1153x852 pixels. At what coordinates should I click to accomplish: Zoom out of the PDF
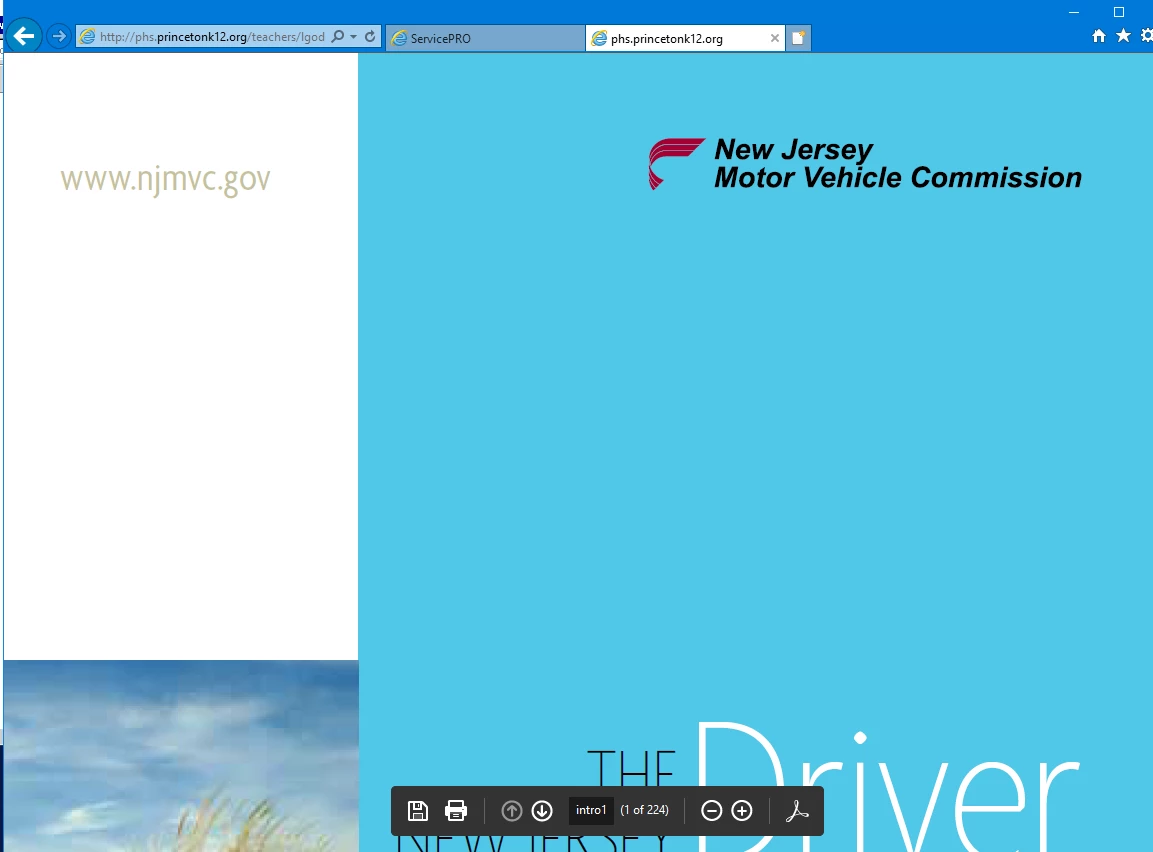711,810
